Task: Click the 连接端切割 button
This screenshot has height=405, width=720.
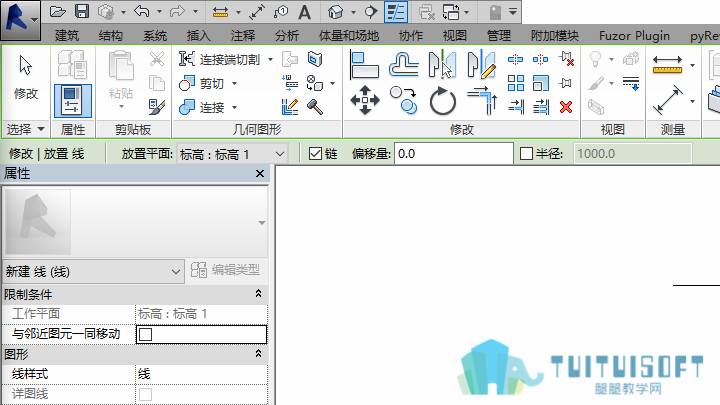Action: 219,59
